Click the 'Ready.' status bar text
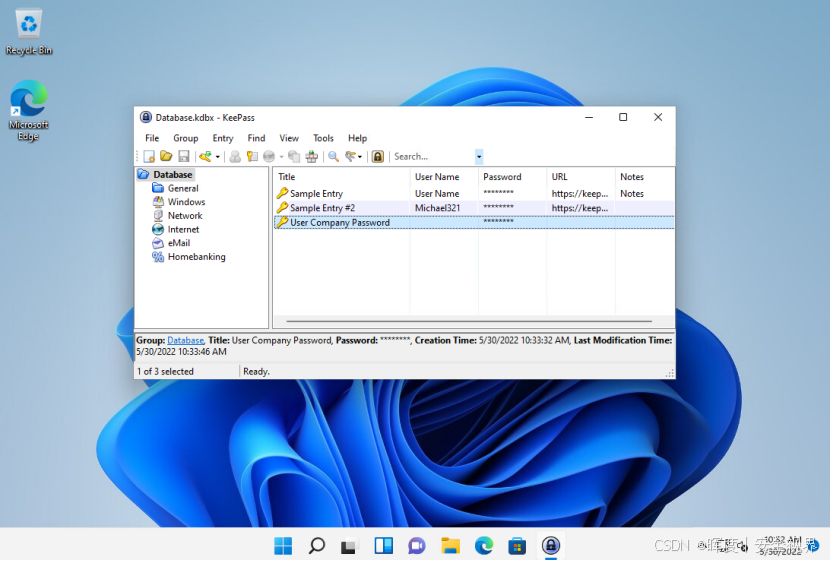The width and height of the screenshot is (830, 561). point(256,372)
